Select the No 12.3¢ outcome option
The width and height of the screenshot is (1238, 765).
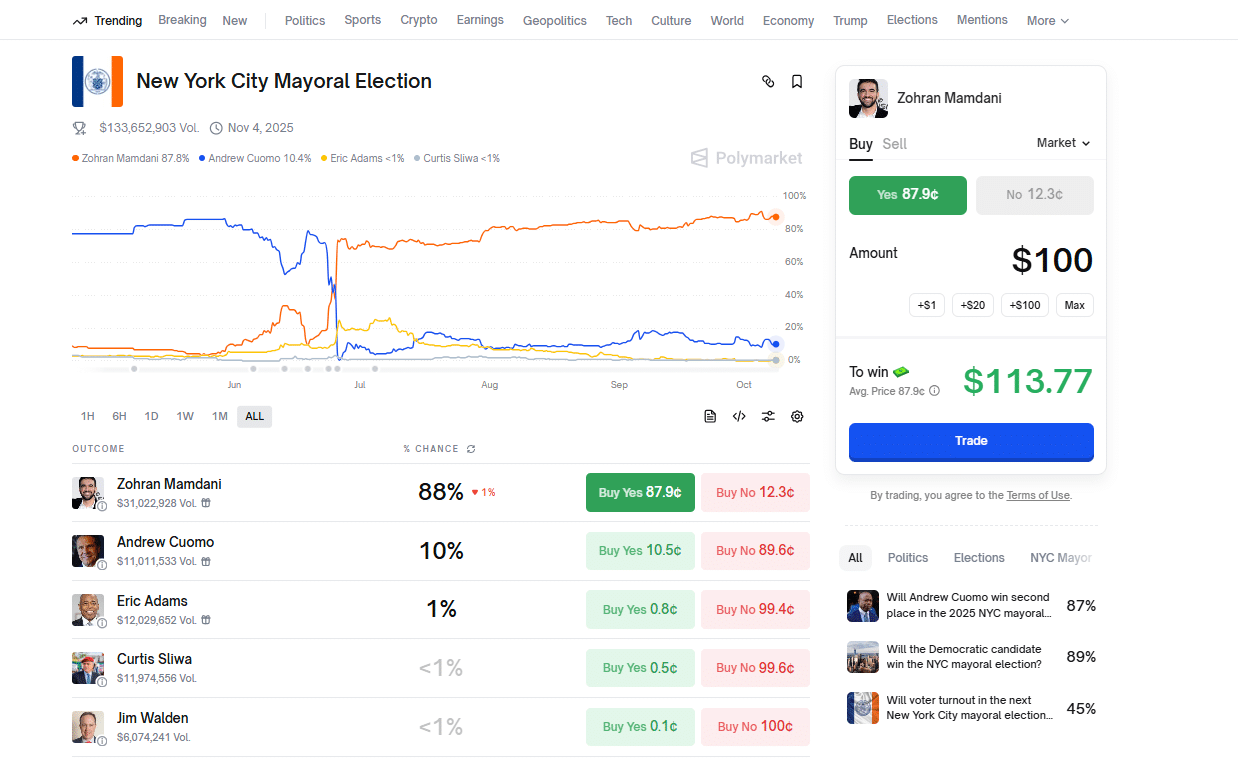point(1034,195)
